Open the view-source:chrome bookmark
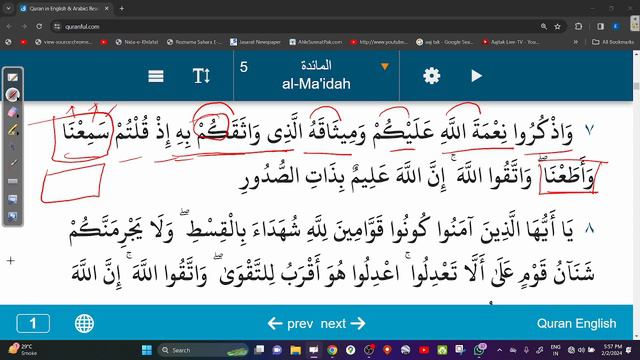 tap(64, 42)
